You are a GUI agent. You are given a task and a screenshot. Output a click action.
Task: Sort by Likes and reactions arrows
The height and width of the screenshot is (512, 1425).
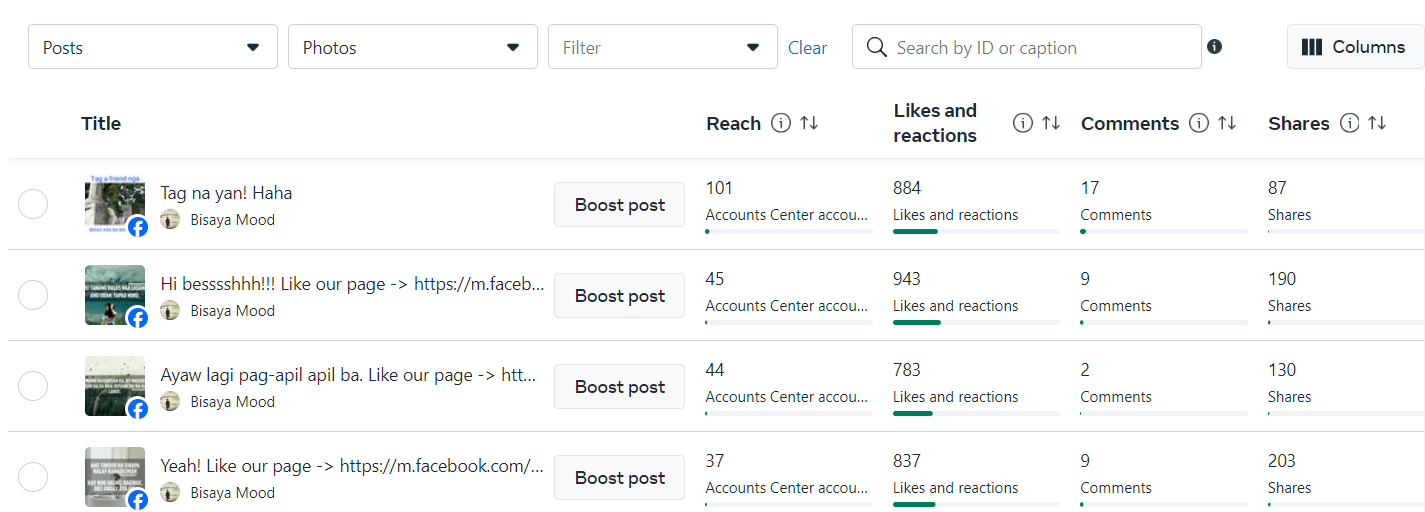(x=1050, y=123)
